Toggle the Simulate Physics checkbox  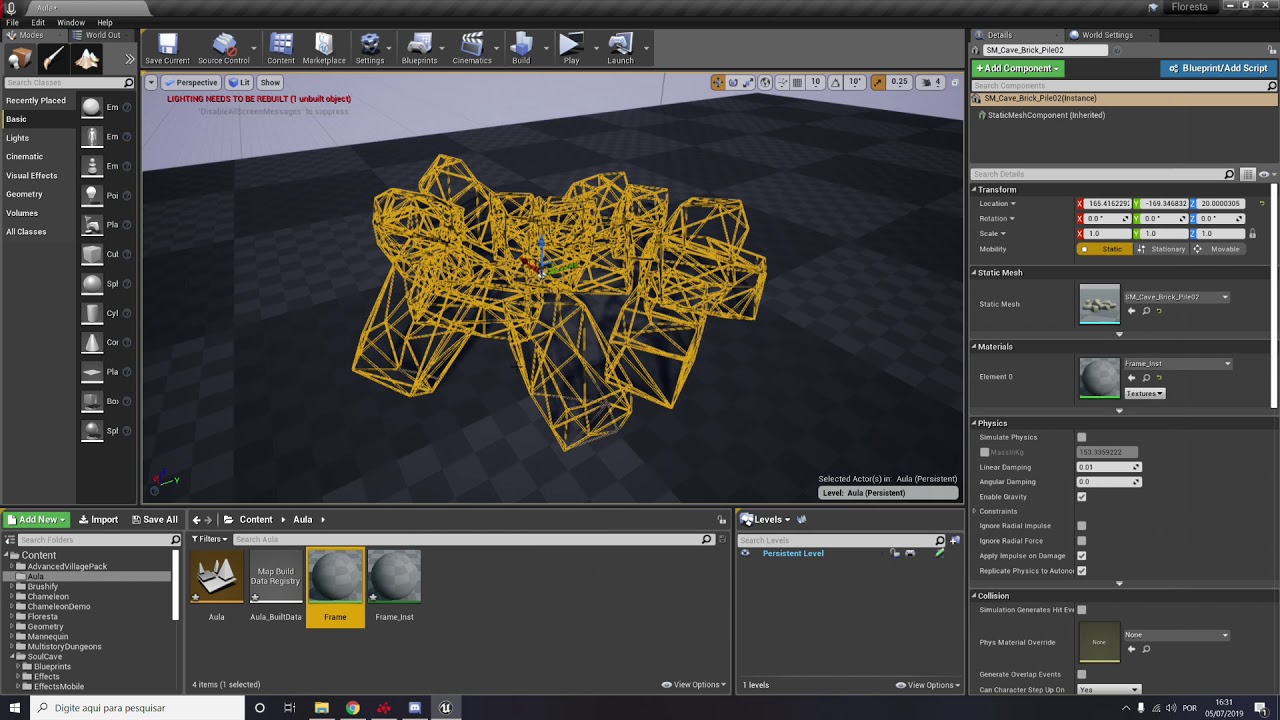(1081, 437)
